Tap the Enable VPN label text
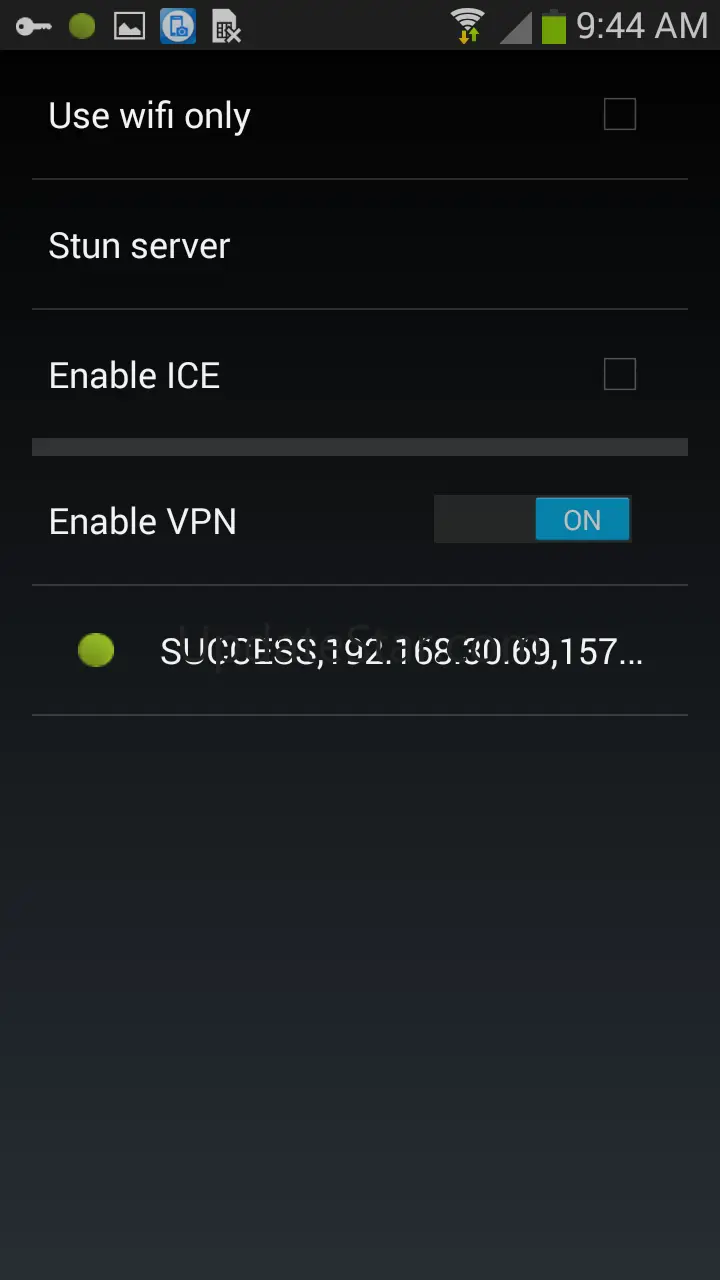Viewport: 720px width, 1280px height. [x=142, y=521]
